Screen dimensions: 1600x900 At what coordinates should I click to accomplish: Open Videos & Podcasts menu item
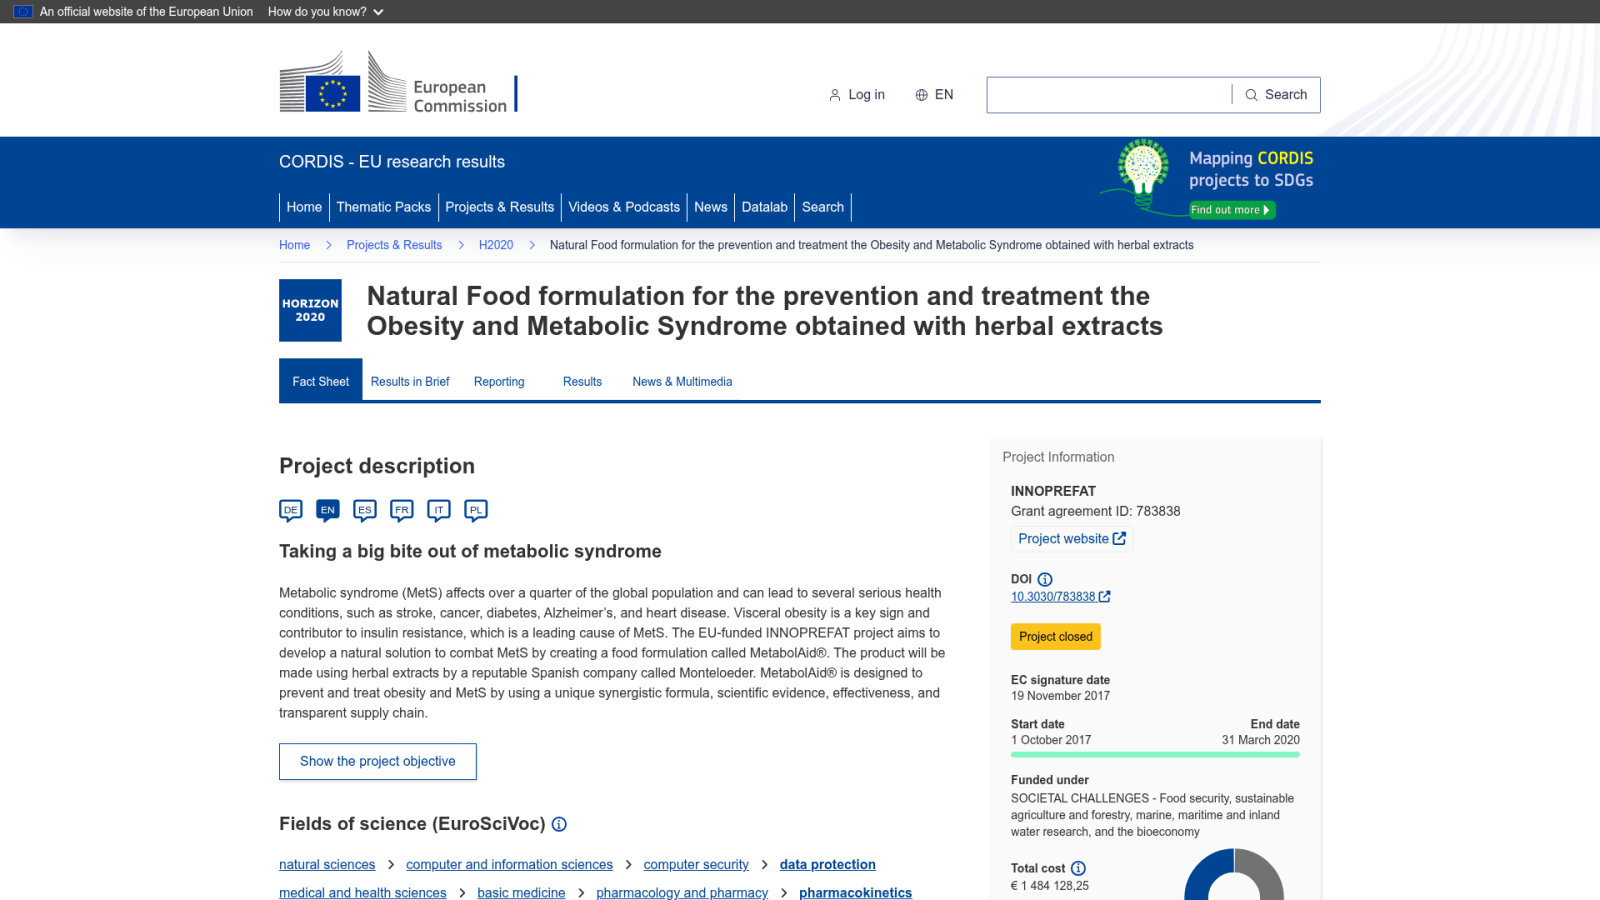point(624,207)
